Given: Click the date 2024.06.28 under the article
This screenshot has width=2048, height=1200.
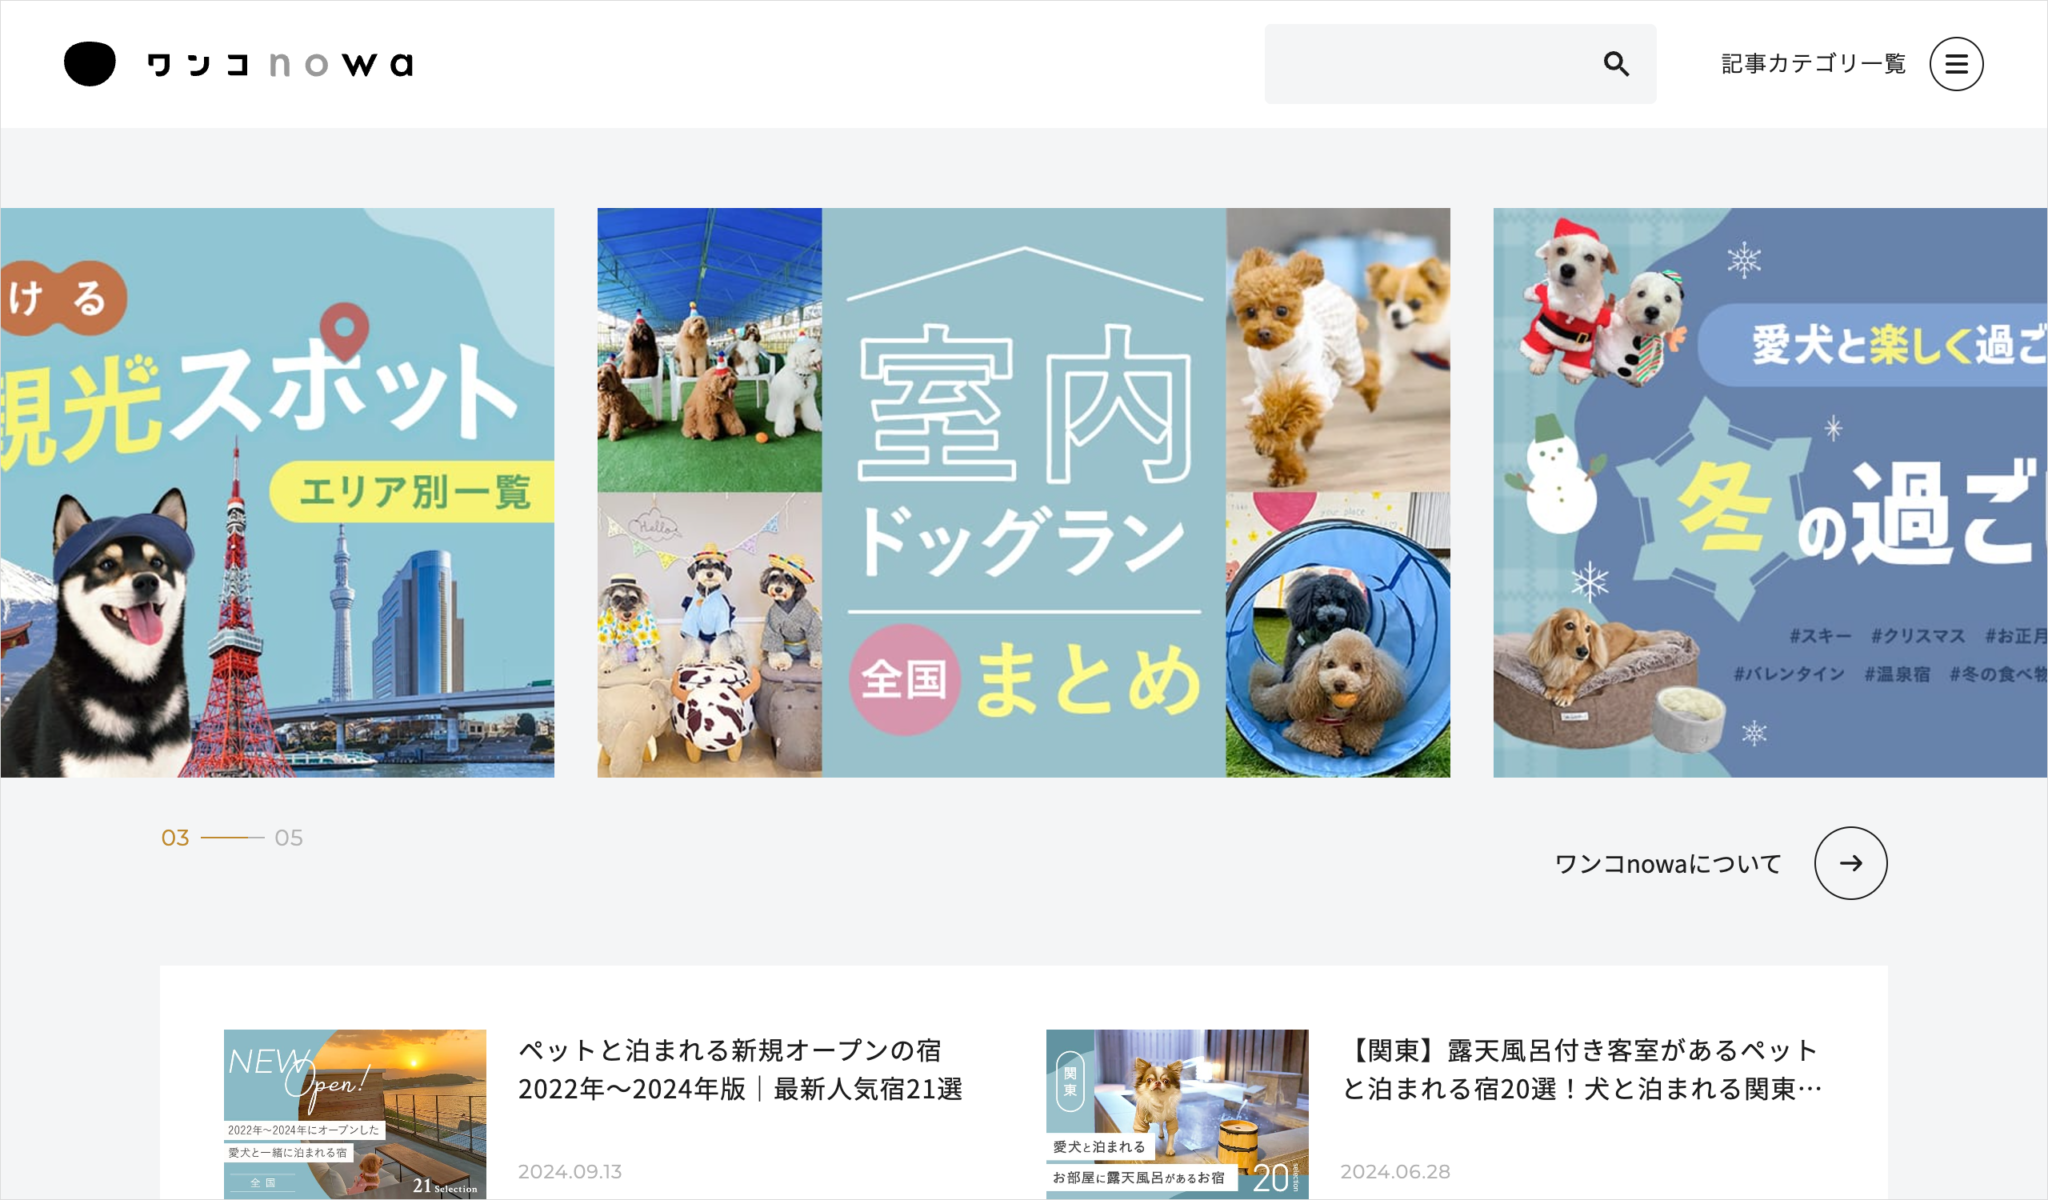Looking at the screenshot, I should (1394, 1171).
